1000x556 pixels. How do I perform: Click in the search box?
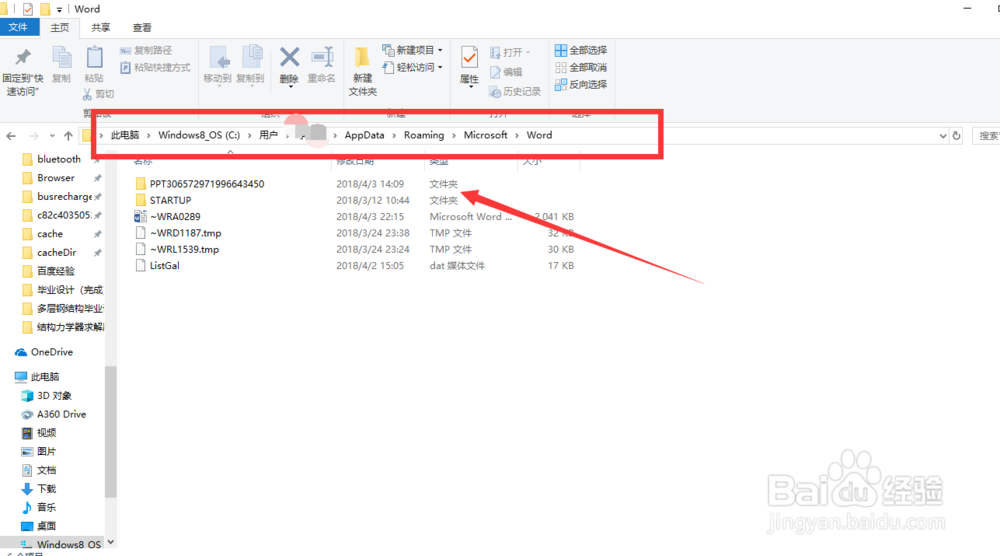coord(986,136)
